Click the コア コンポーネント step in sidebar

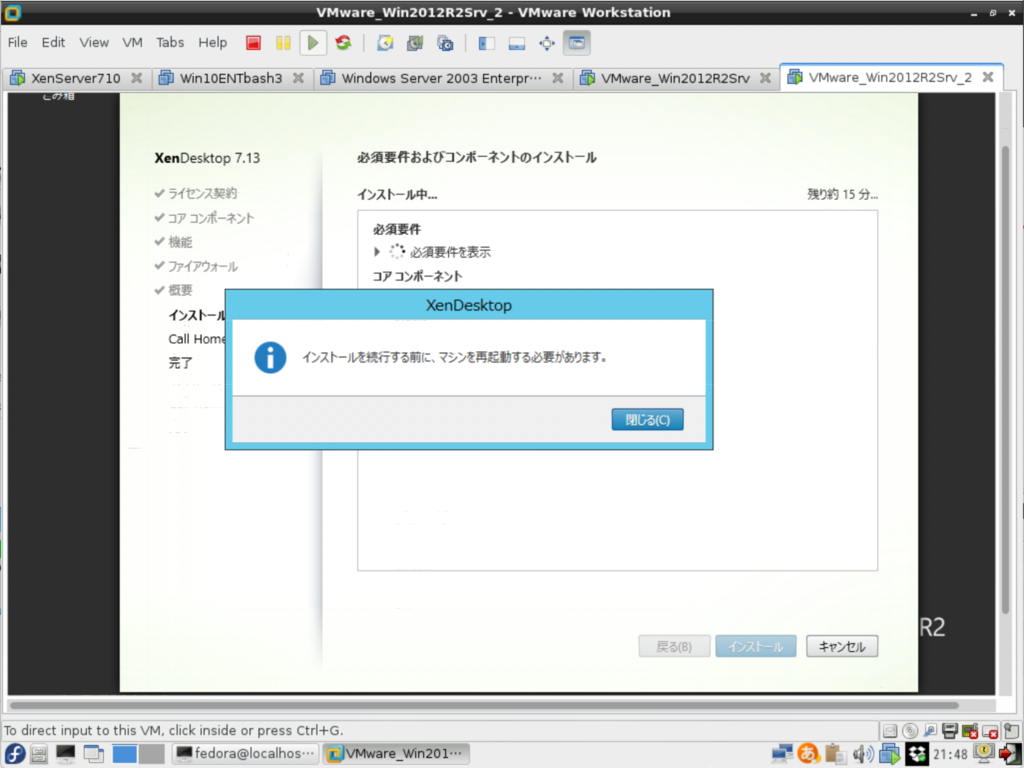tap(210, 218)
